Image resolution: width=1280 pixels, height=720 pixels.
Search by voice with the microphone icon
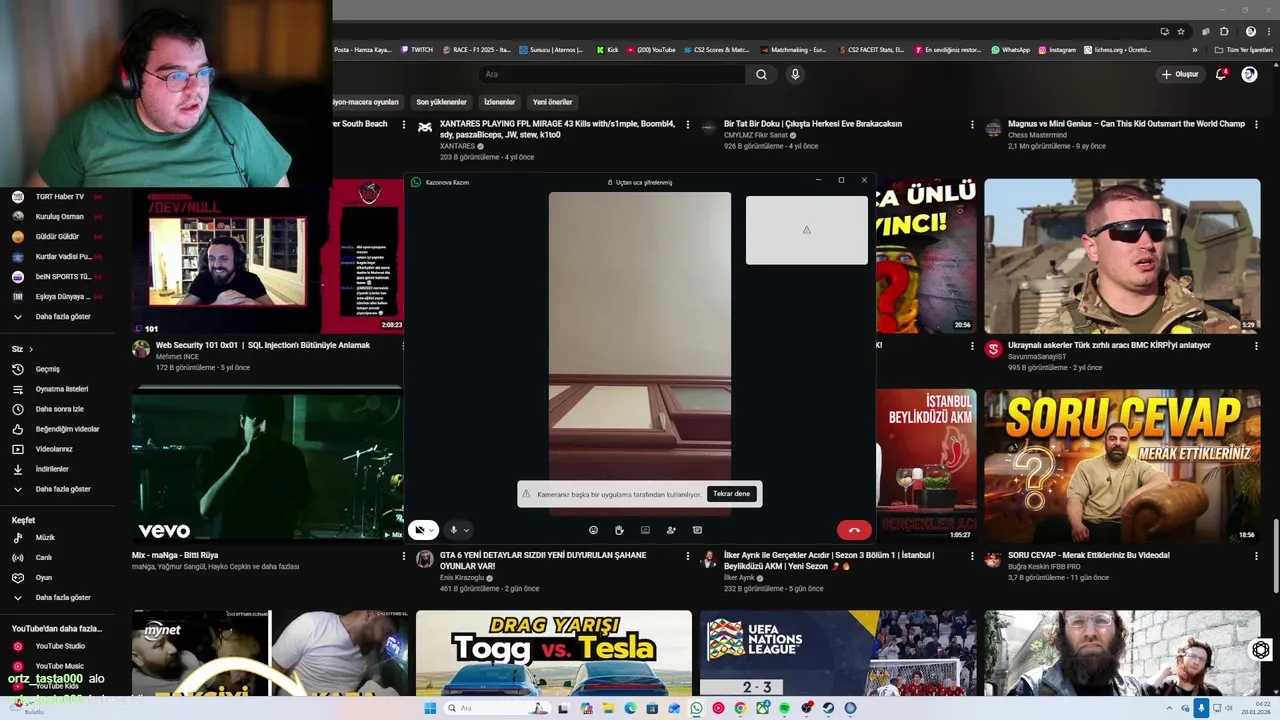coord(795,74)
